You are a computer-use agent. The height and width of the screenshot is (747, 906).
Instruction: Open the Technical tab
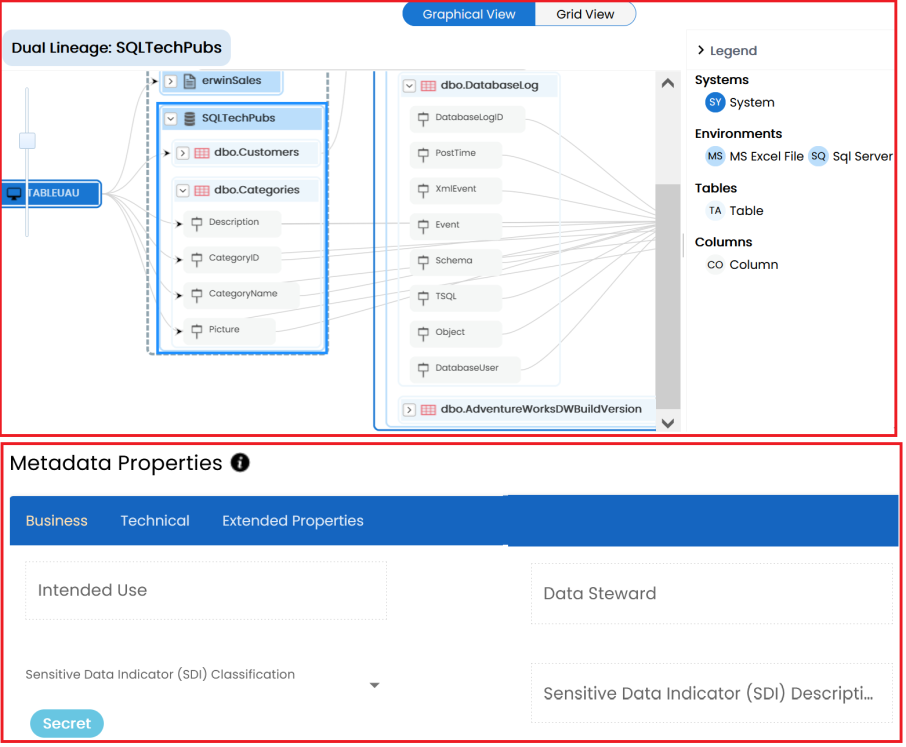coord(155,521)
